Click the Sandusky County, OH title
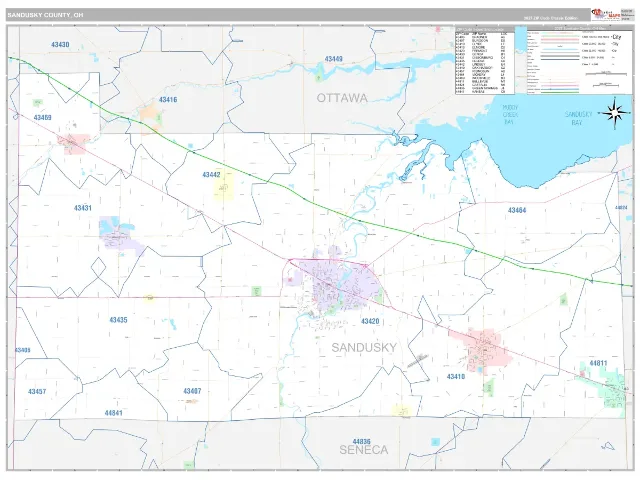 (45, 15)
